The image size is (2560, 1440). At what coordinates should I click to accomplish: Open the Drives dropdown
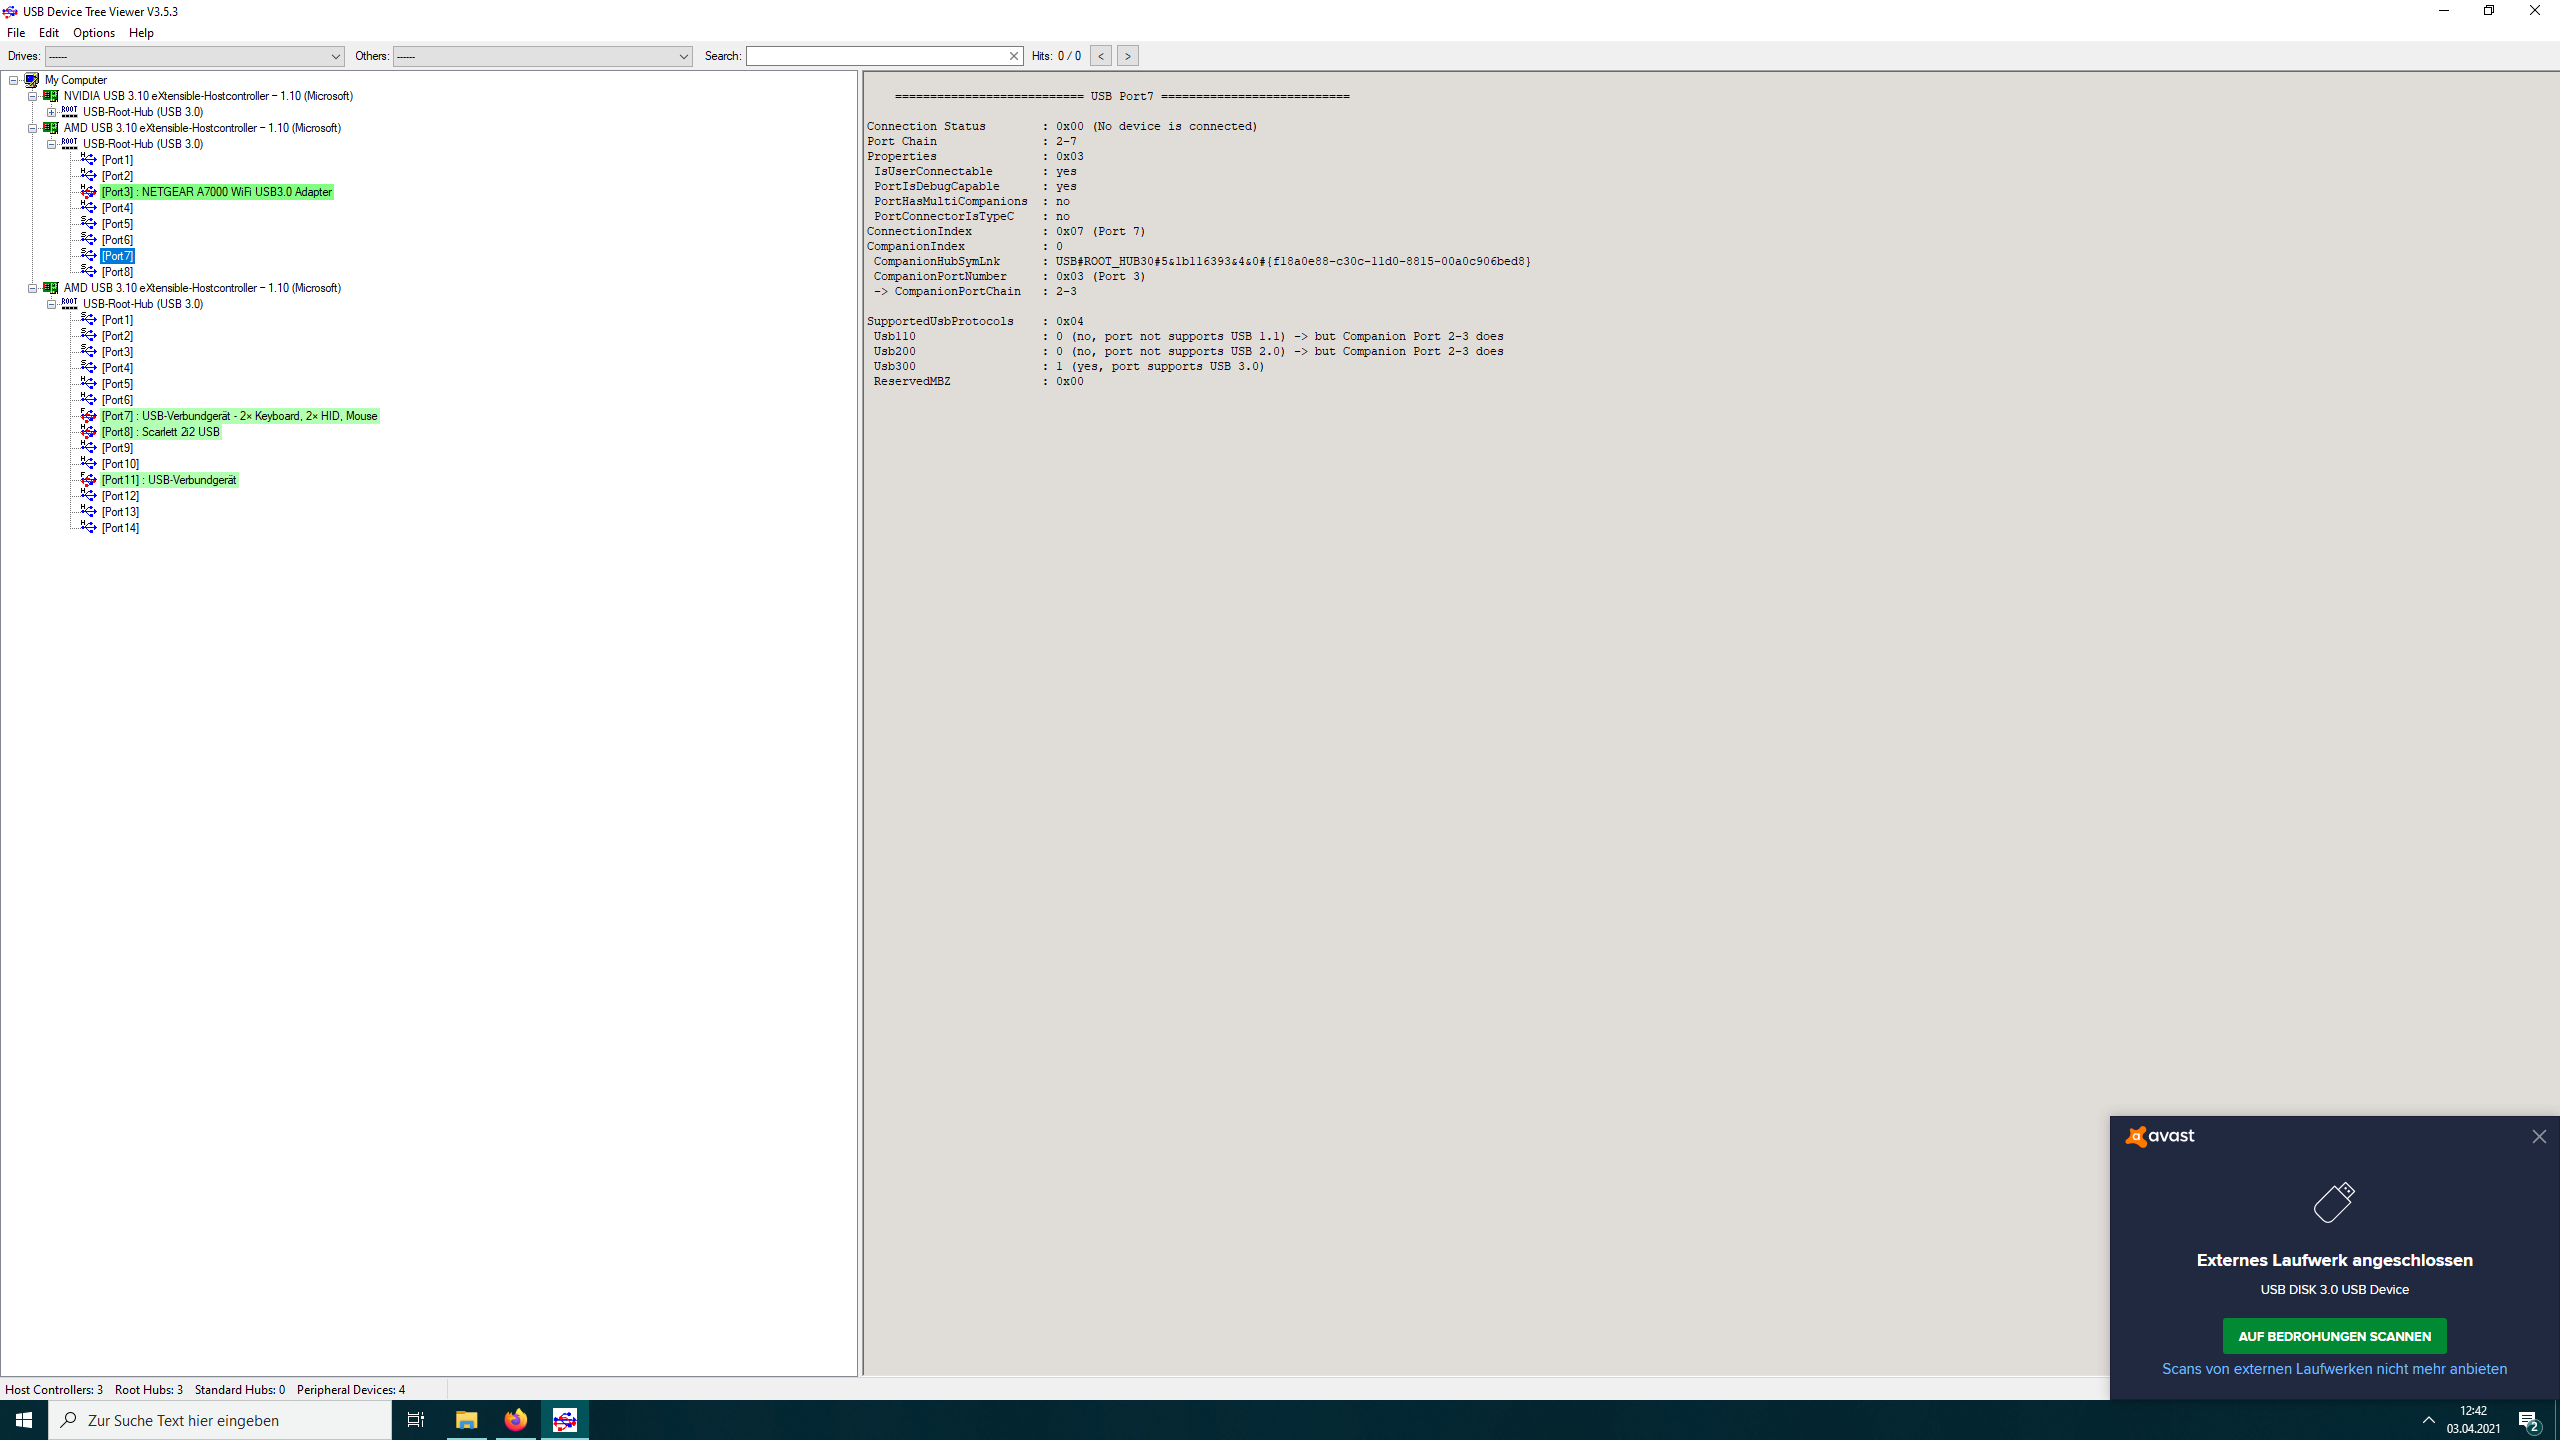(334, 56)
